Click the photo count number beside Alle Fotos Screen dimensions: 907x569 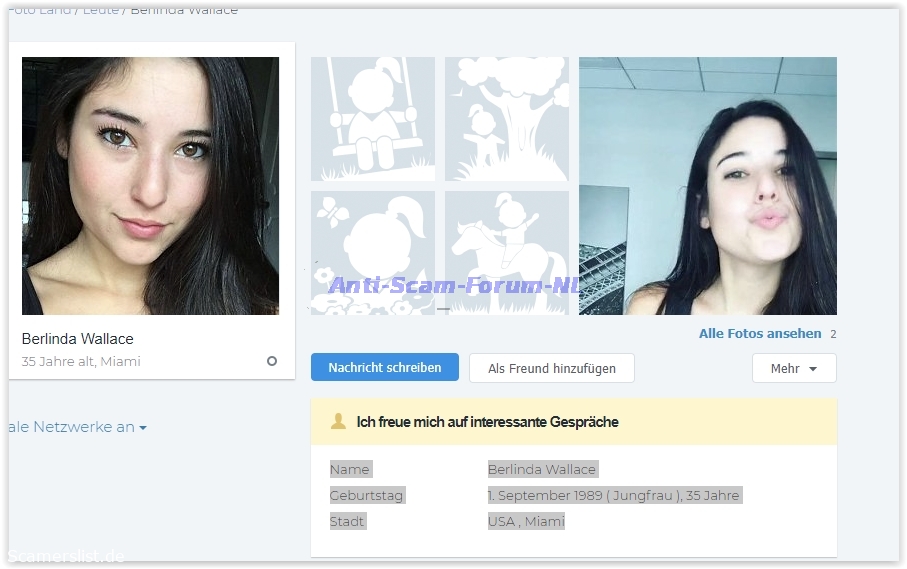coord(833,334)
